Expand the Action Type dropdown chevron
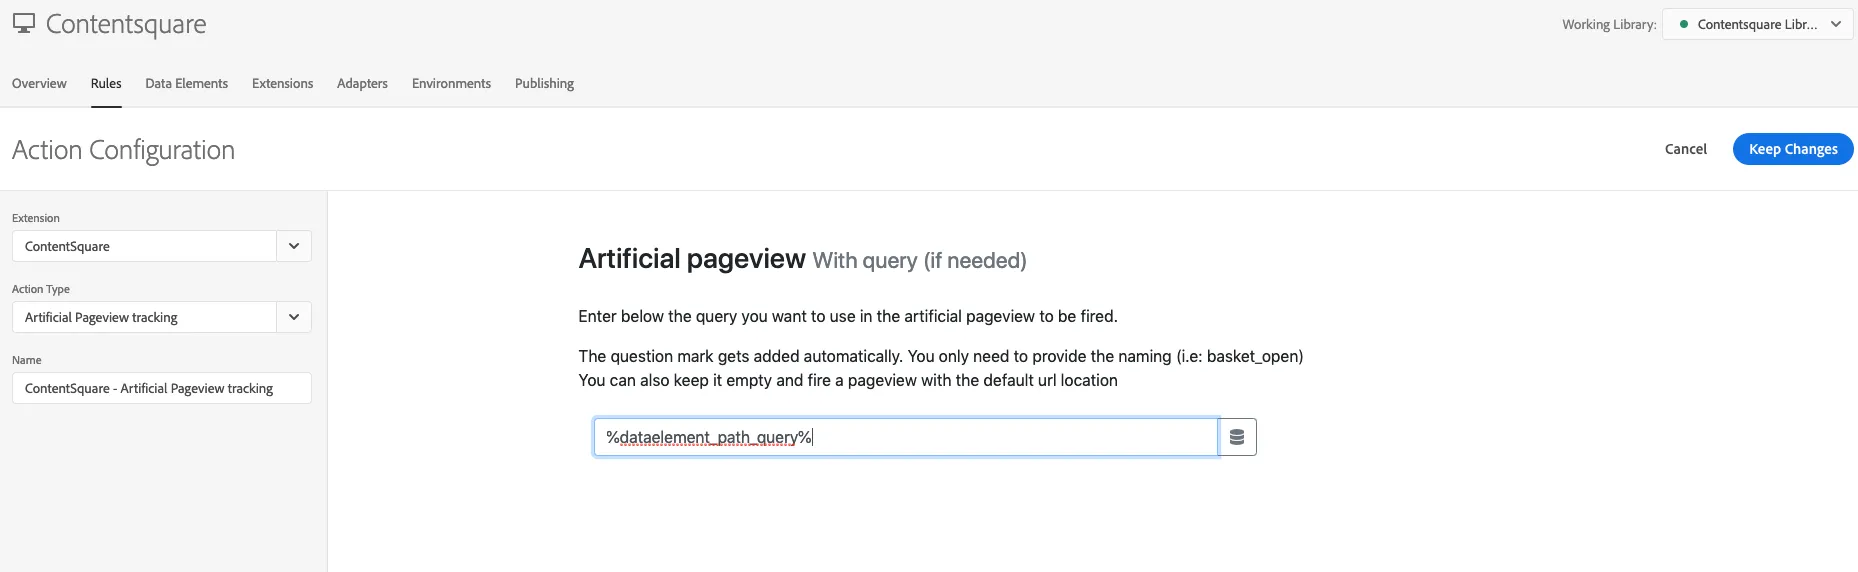The height and width of the screenshot is (572, 1858). click(x=294, y=317)
